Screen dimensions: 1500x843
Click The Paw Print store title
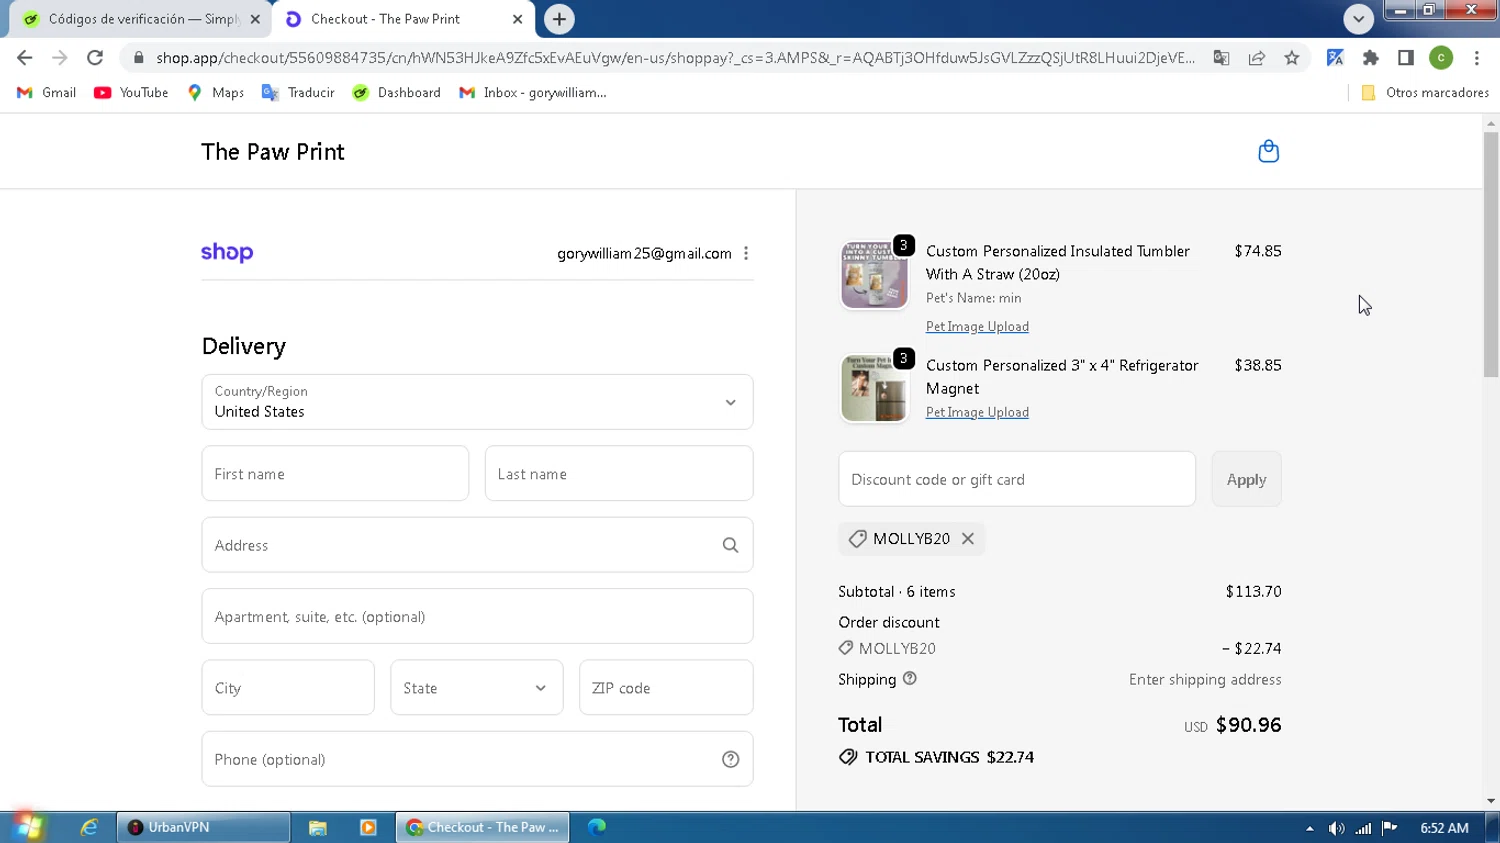point(273,152)
